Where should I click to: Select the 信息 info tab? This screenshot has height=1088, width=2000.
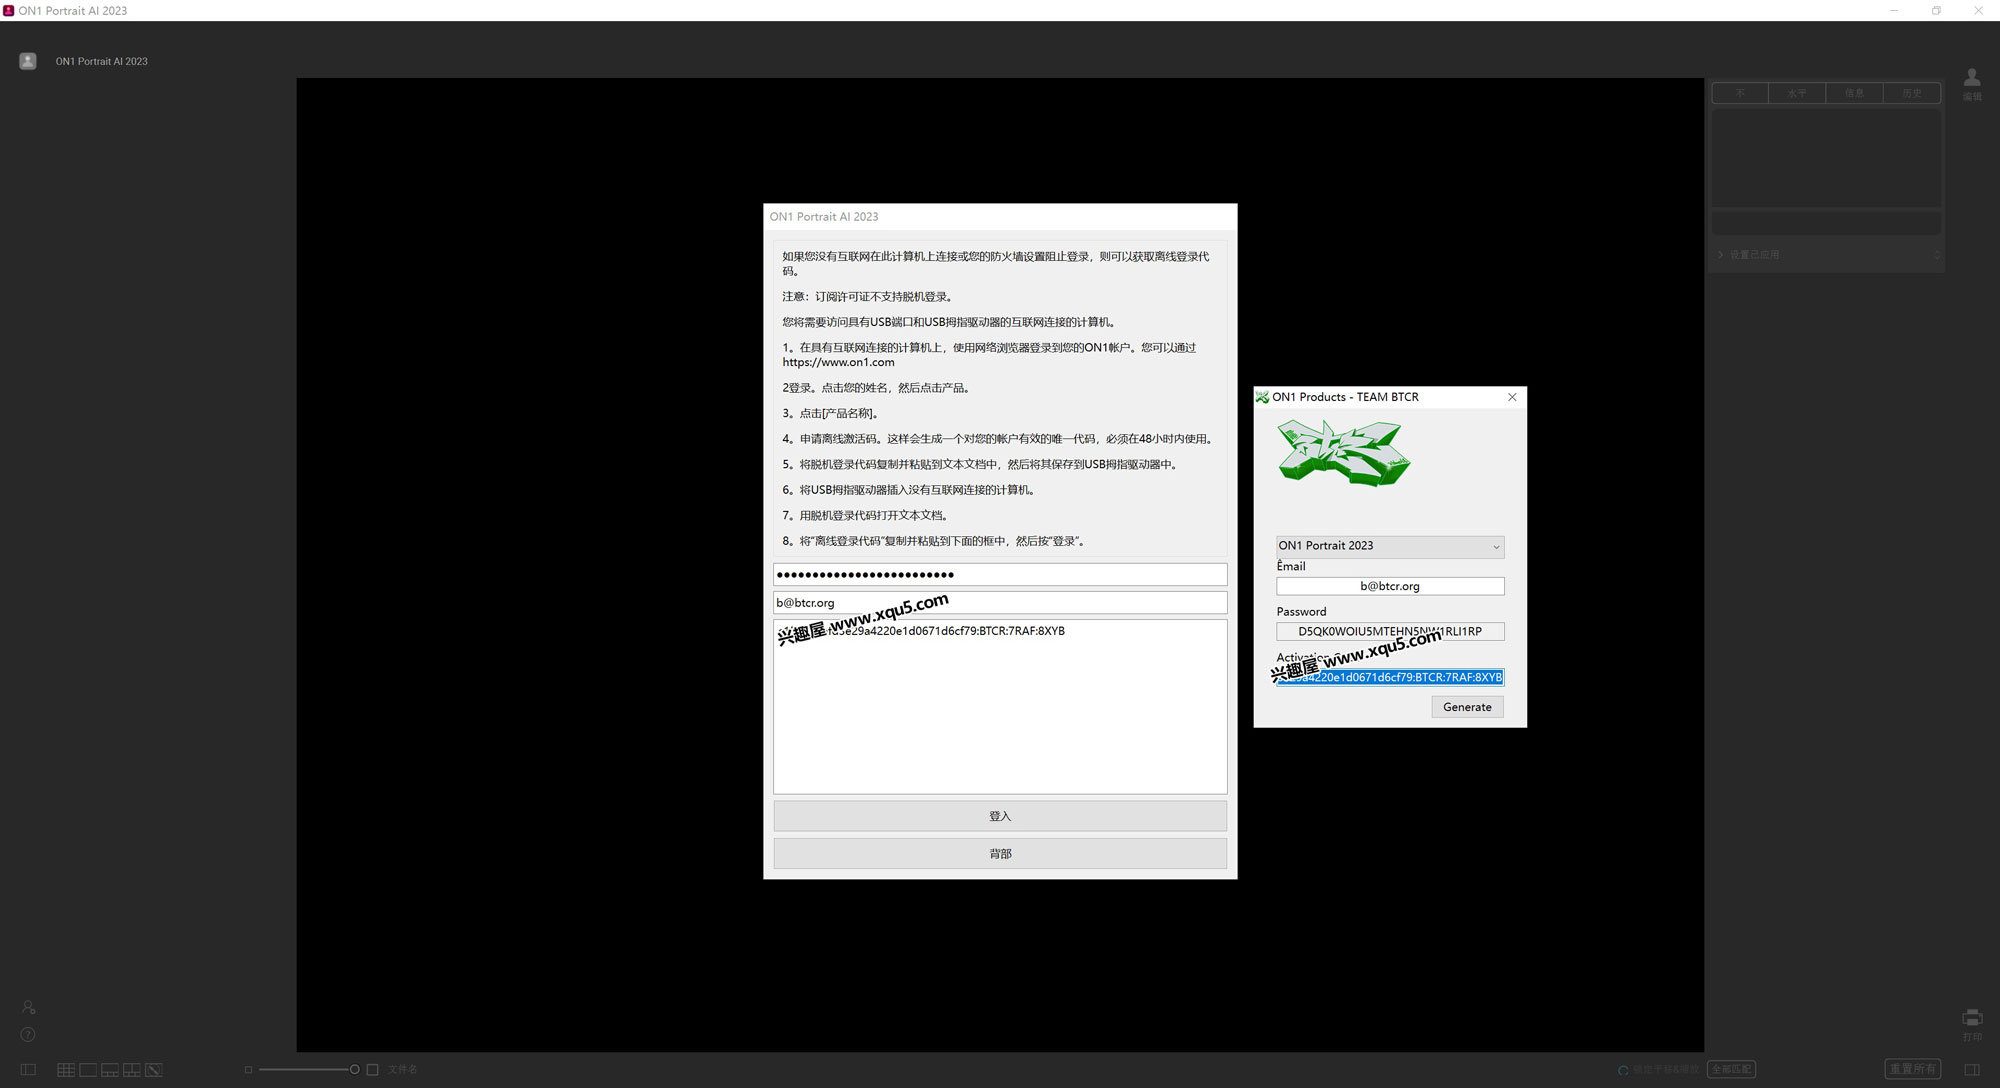point(1855,93)
